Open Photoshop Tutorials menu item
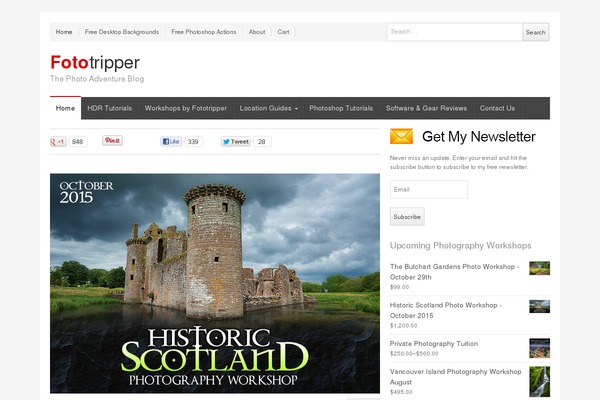The width and height of the screenshot is (600, 400). (341, 108)
